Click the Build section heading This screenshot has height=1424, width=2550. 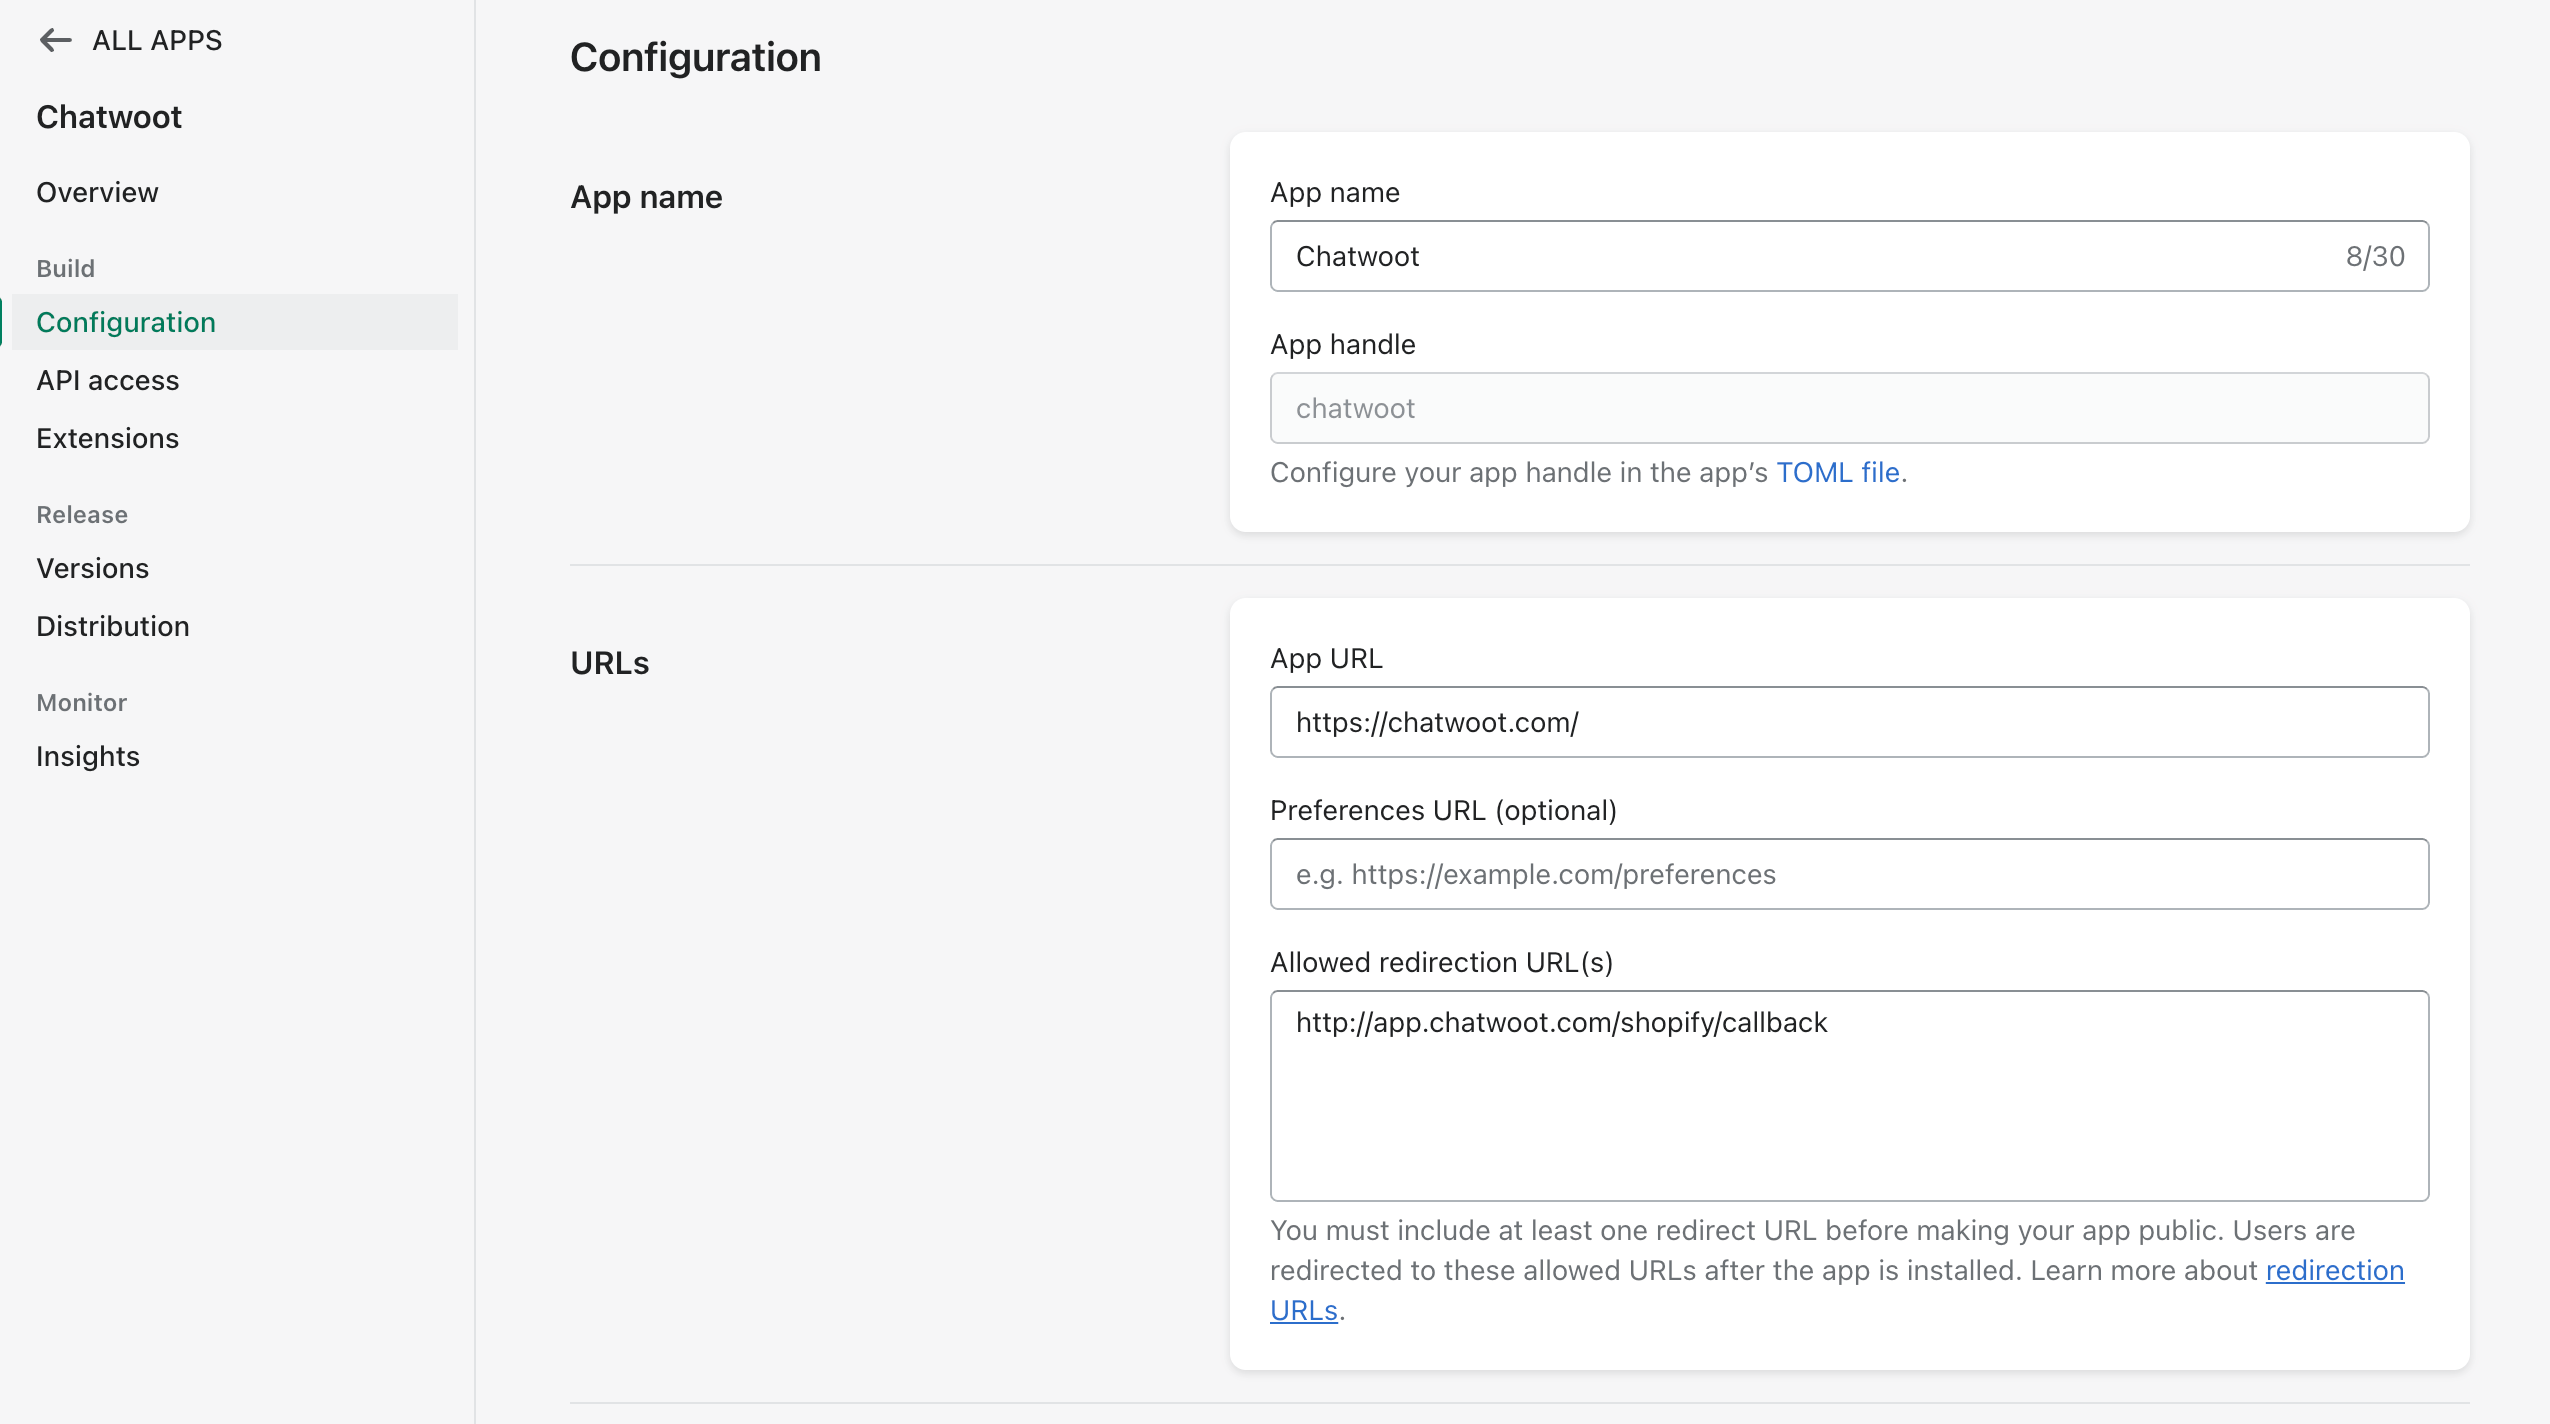click(x=66, y=268)
